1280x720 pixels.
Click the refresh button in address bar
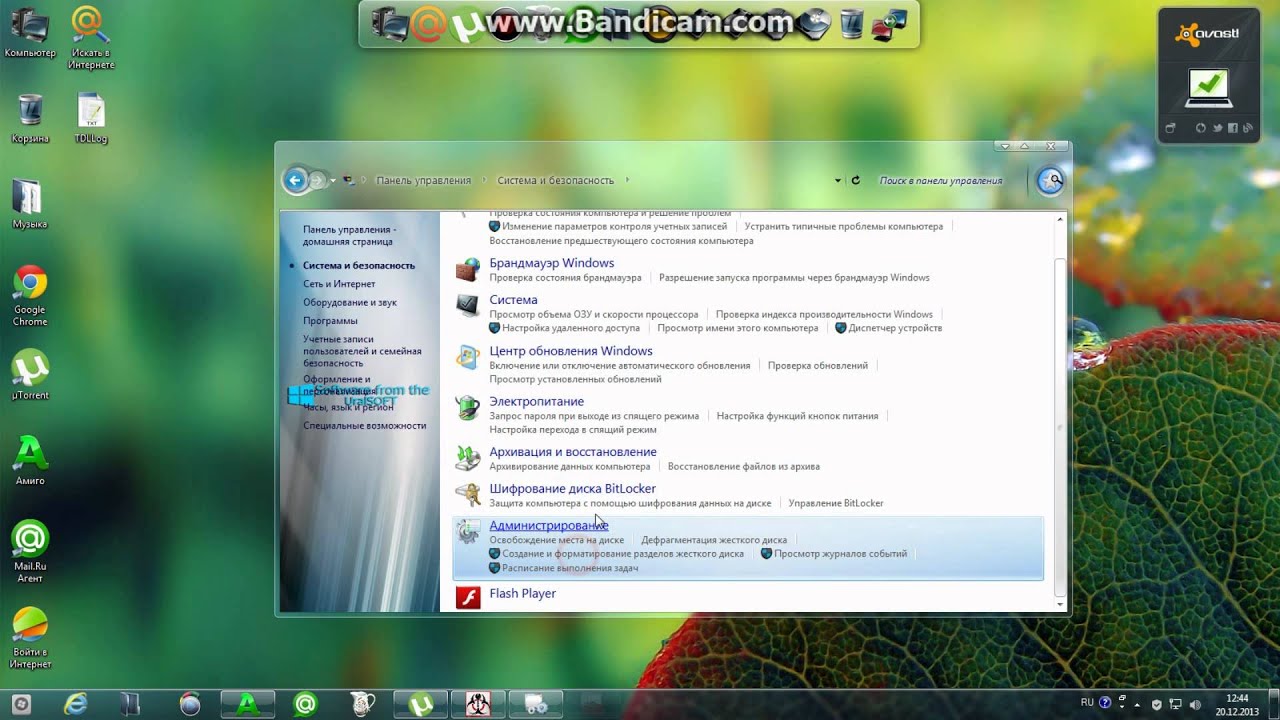pos(855,181)
